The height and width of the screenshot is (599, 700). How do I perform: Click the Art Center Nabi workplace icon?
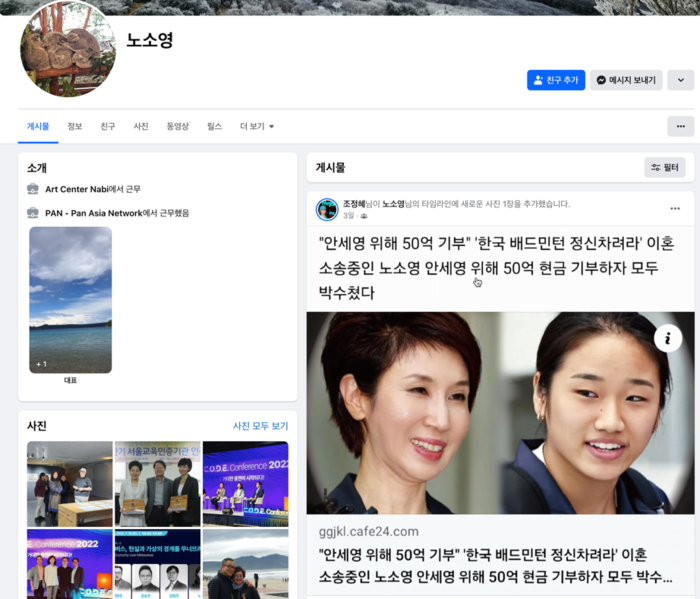coord(33,189)
